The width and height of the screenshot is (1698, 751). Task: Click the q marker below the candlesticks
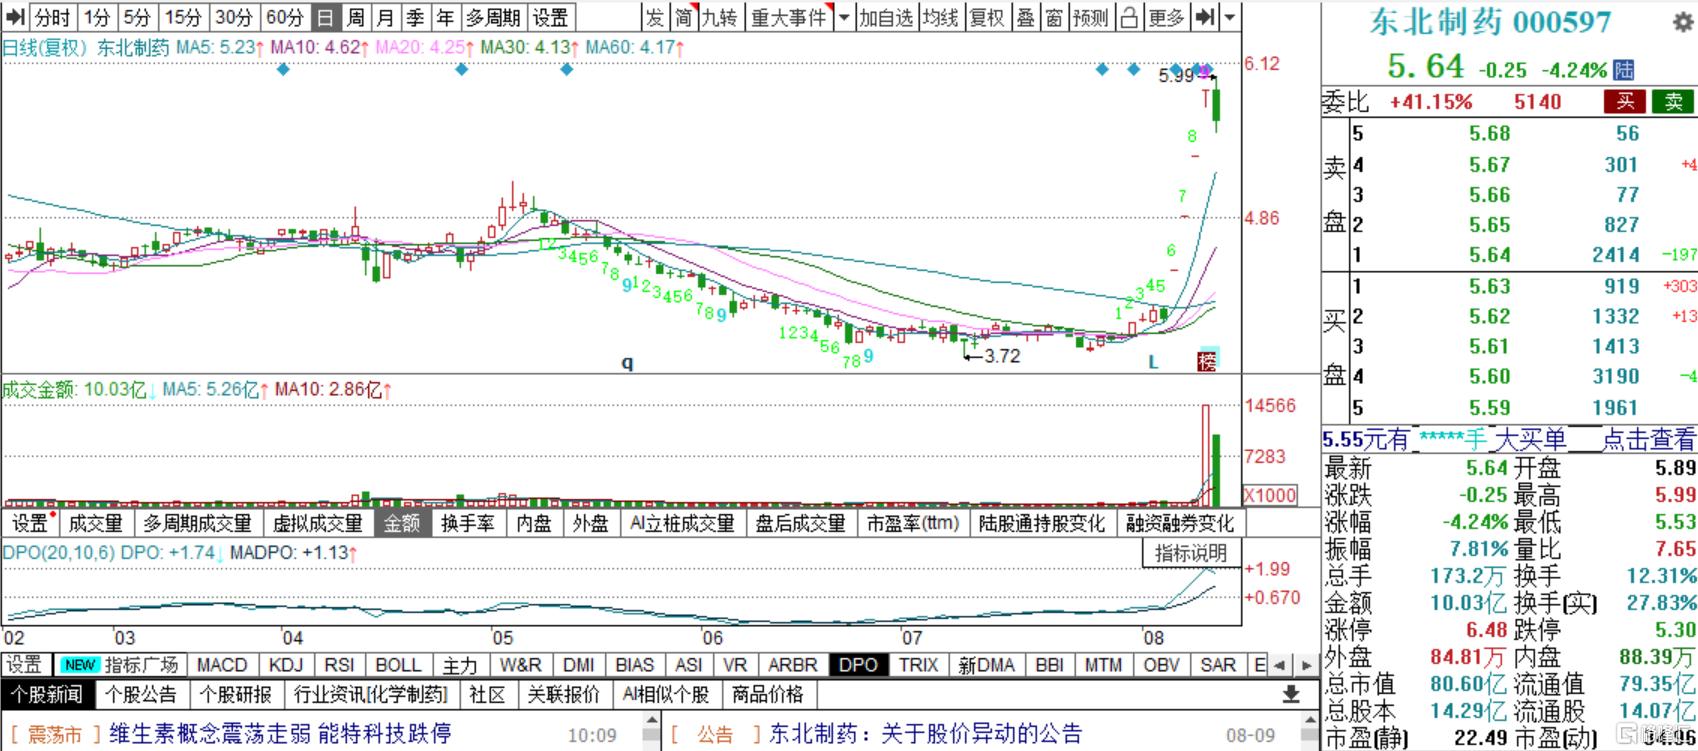point(628,362)
